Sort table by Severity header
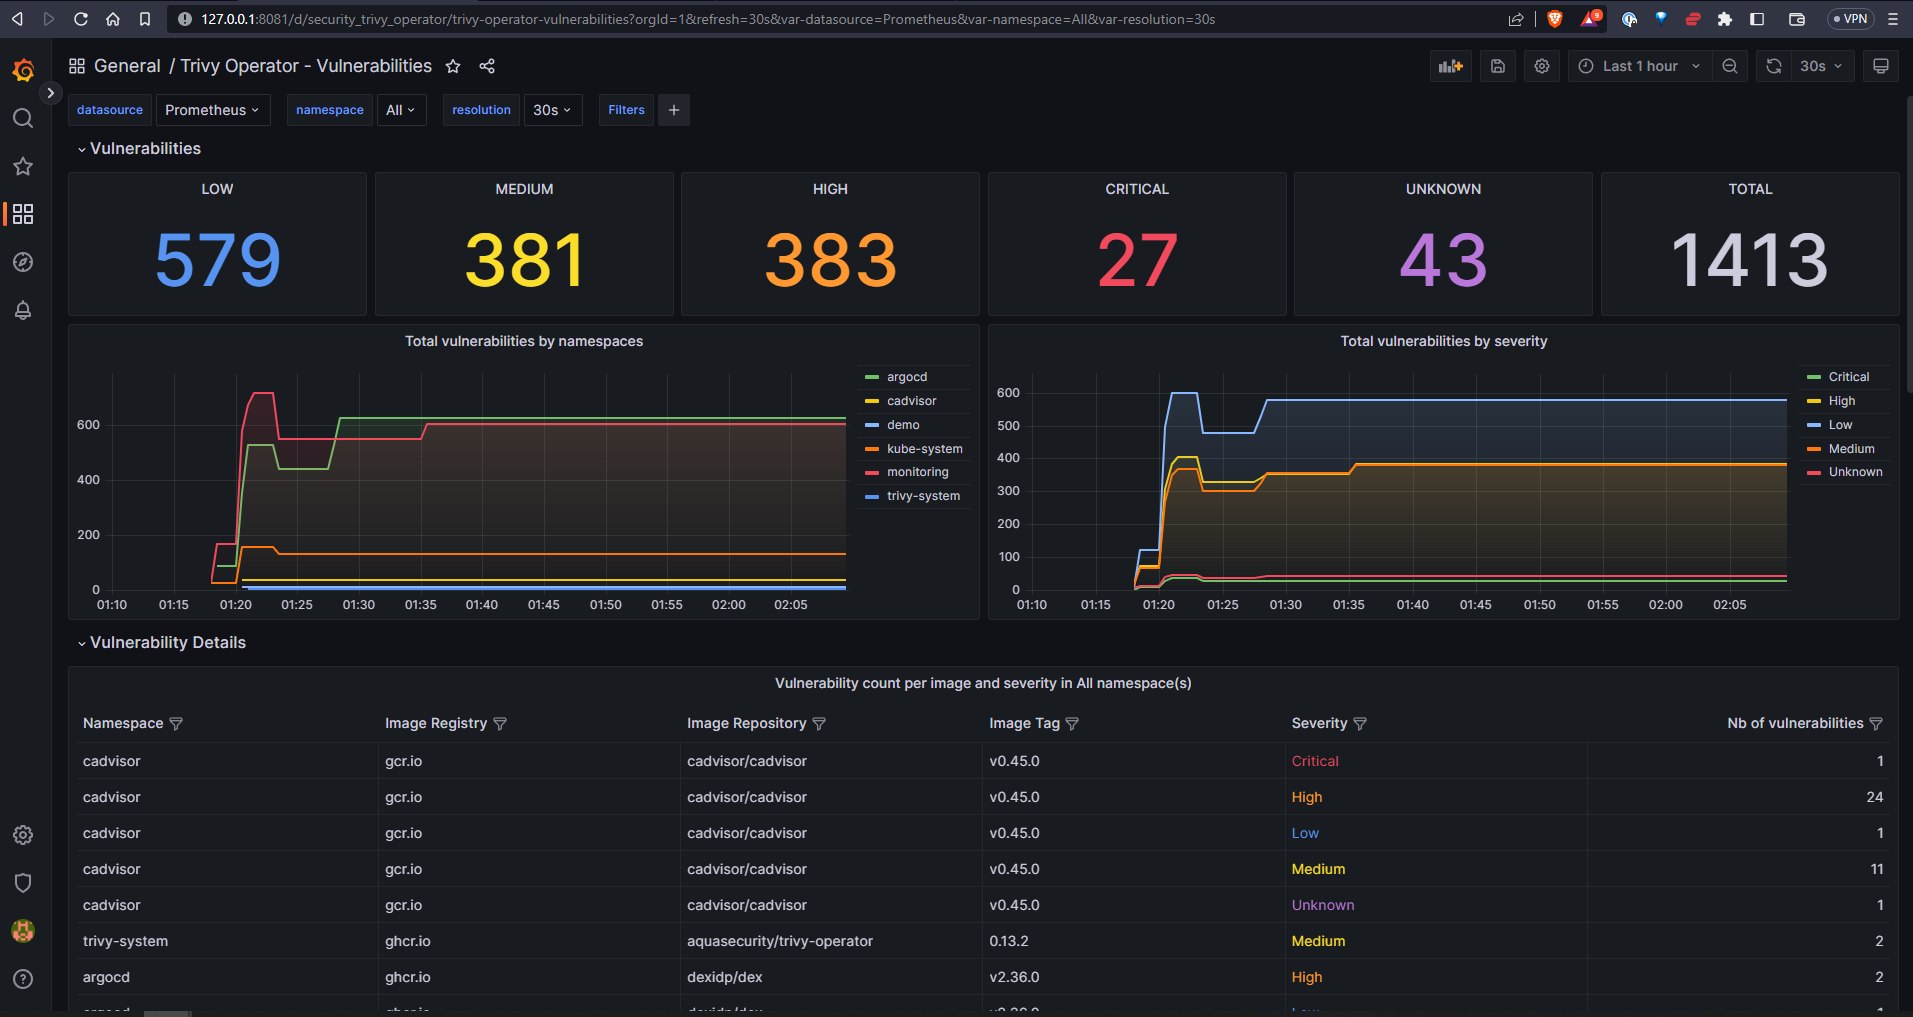 click(1319, 723)
